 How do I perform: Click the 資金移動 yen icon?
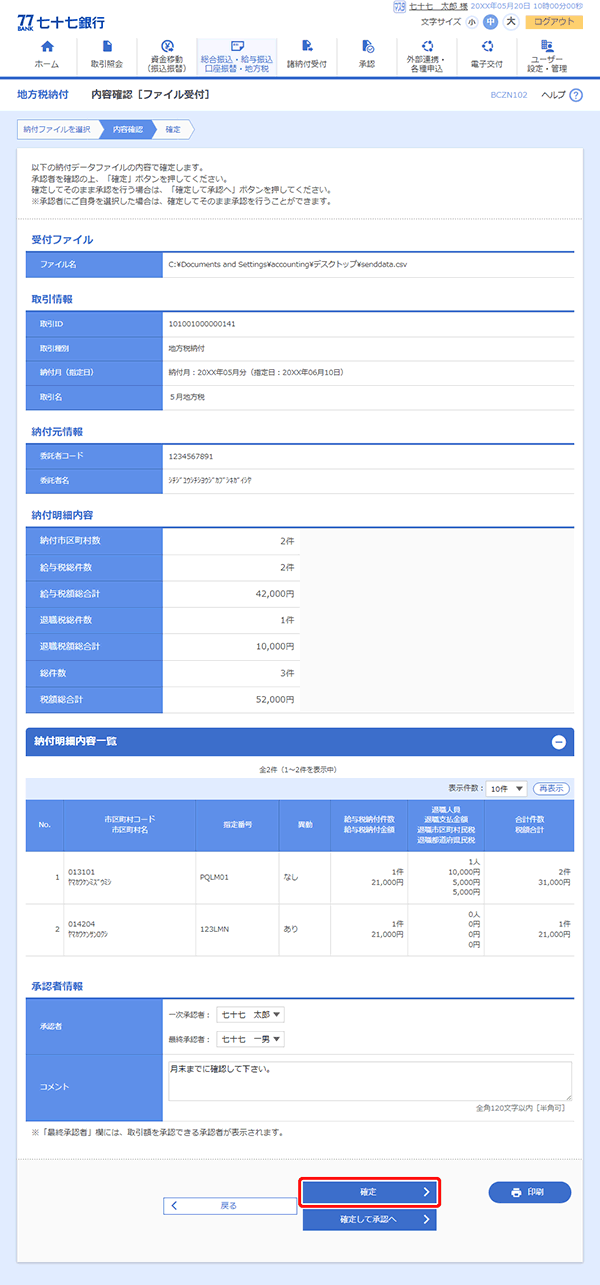pyautogui.click(x=167, y=47)
